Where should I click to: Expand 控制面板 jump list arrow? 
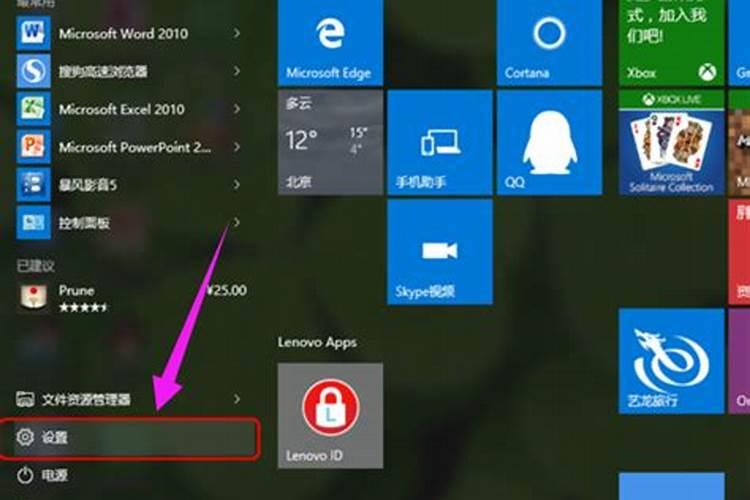point(237,222)
